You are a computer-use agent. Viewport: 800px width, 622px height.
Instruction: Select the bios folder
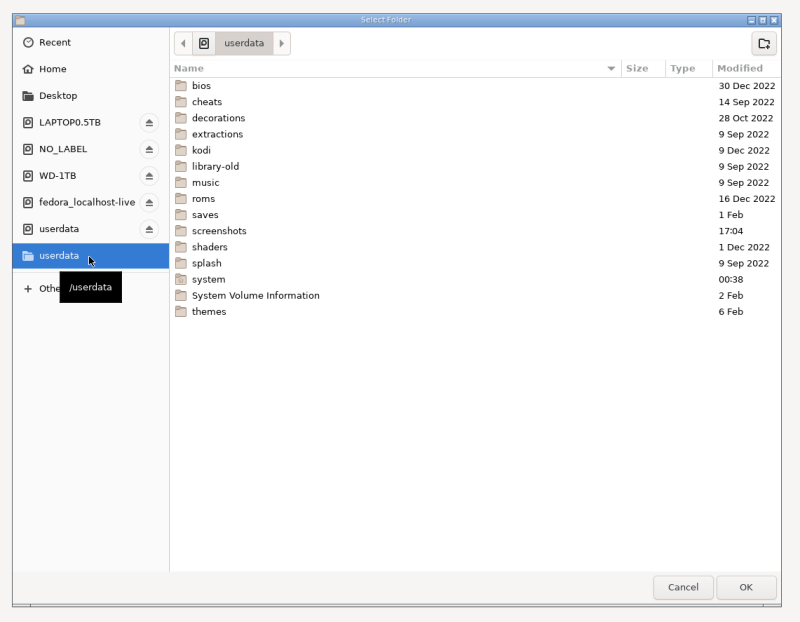click(x=474, y=86)
